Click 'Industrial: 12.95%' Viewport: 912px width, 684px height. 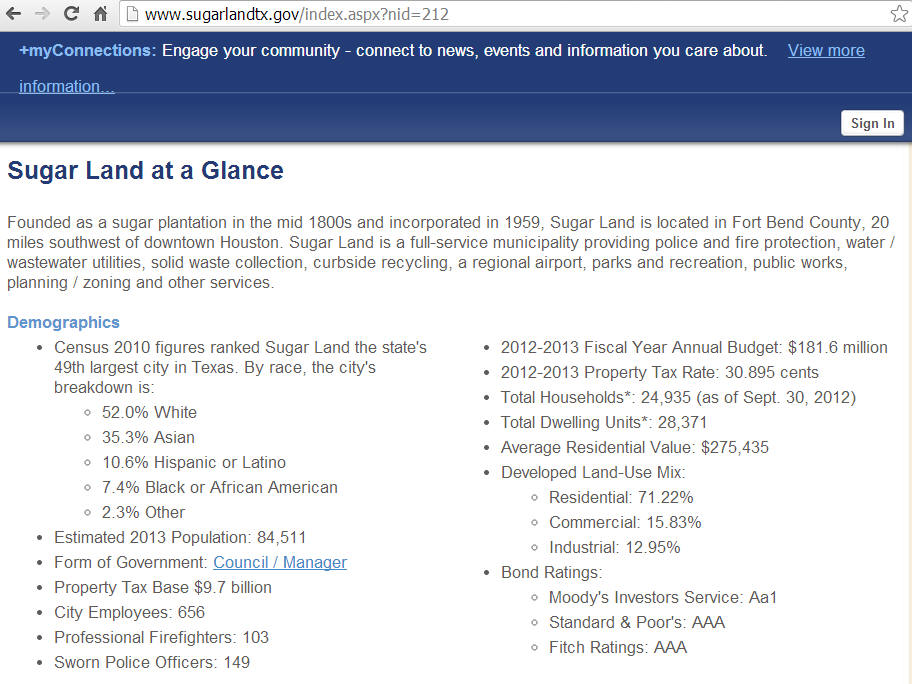614,548
